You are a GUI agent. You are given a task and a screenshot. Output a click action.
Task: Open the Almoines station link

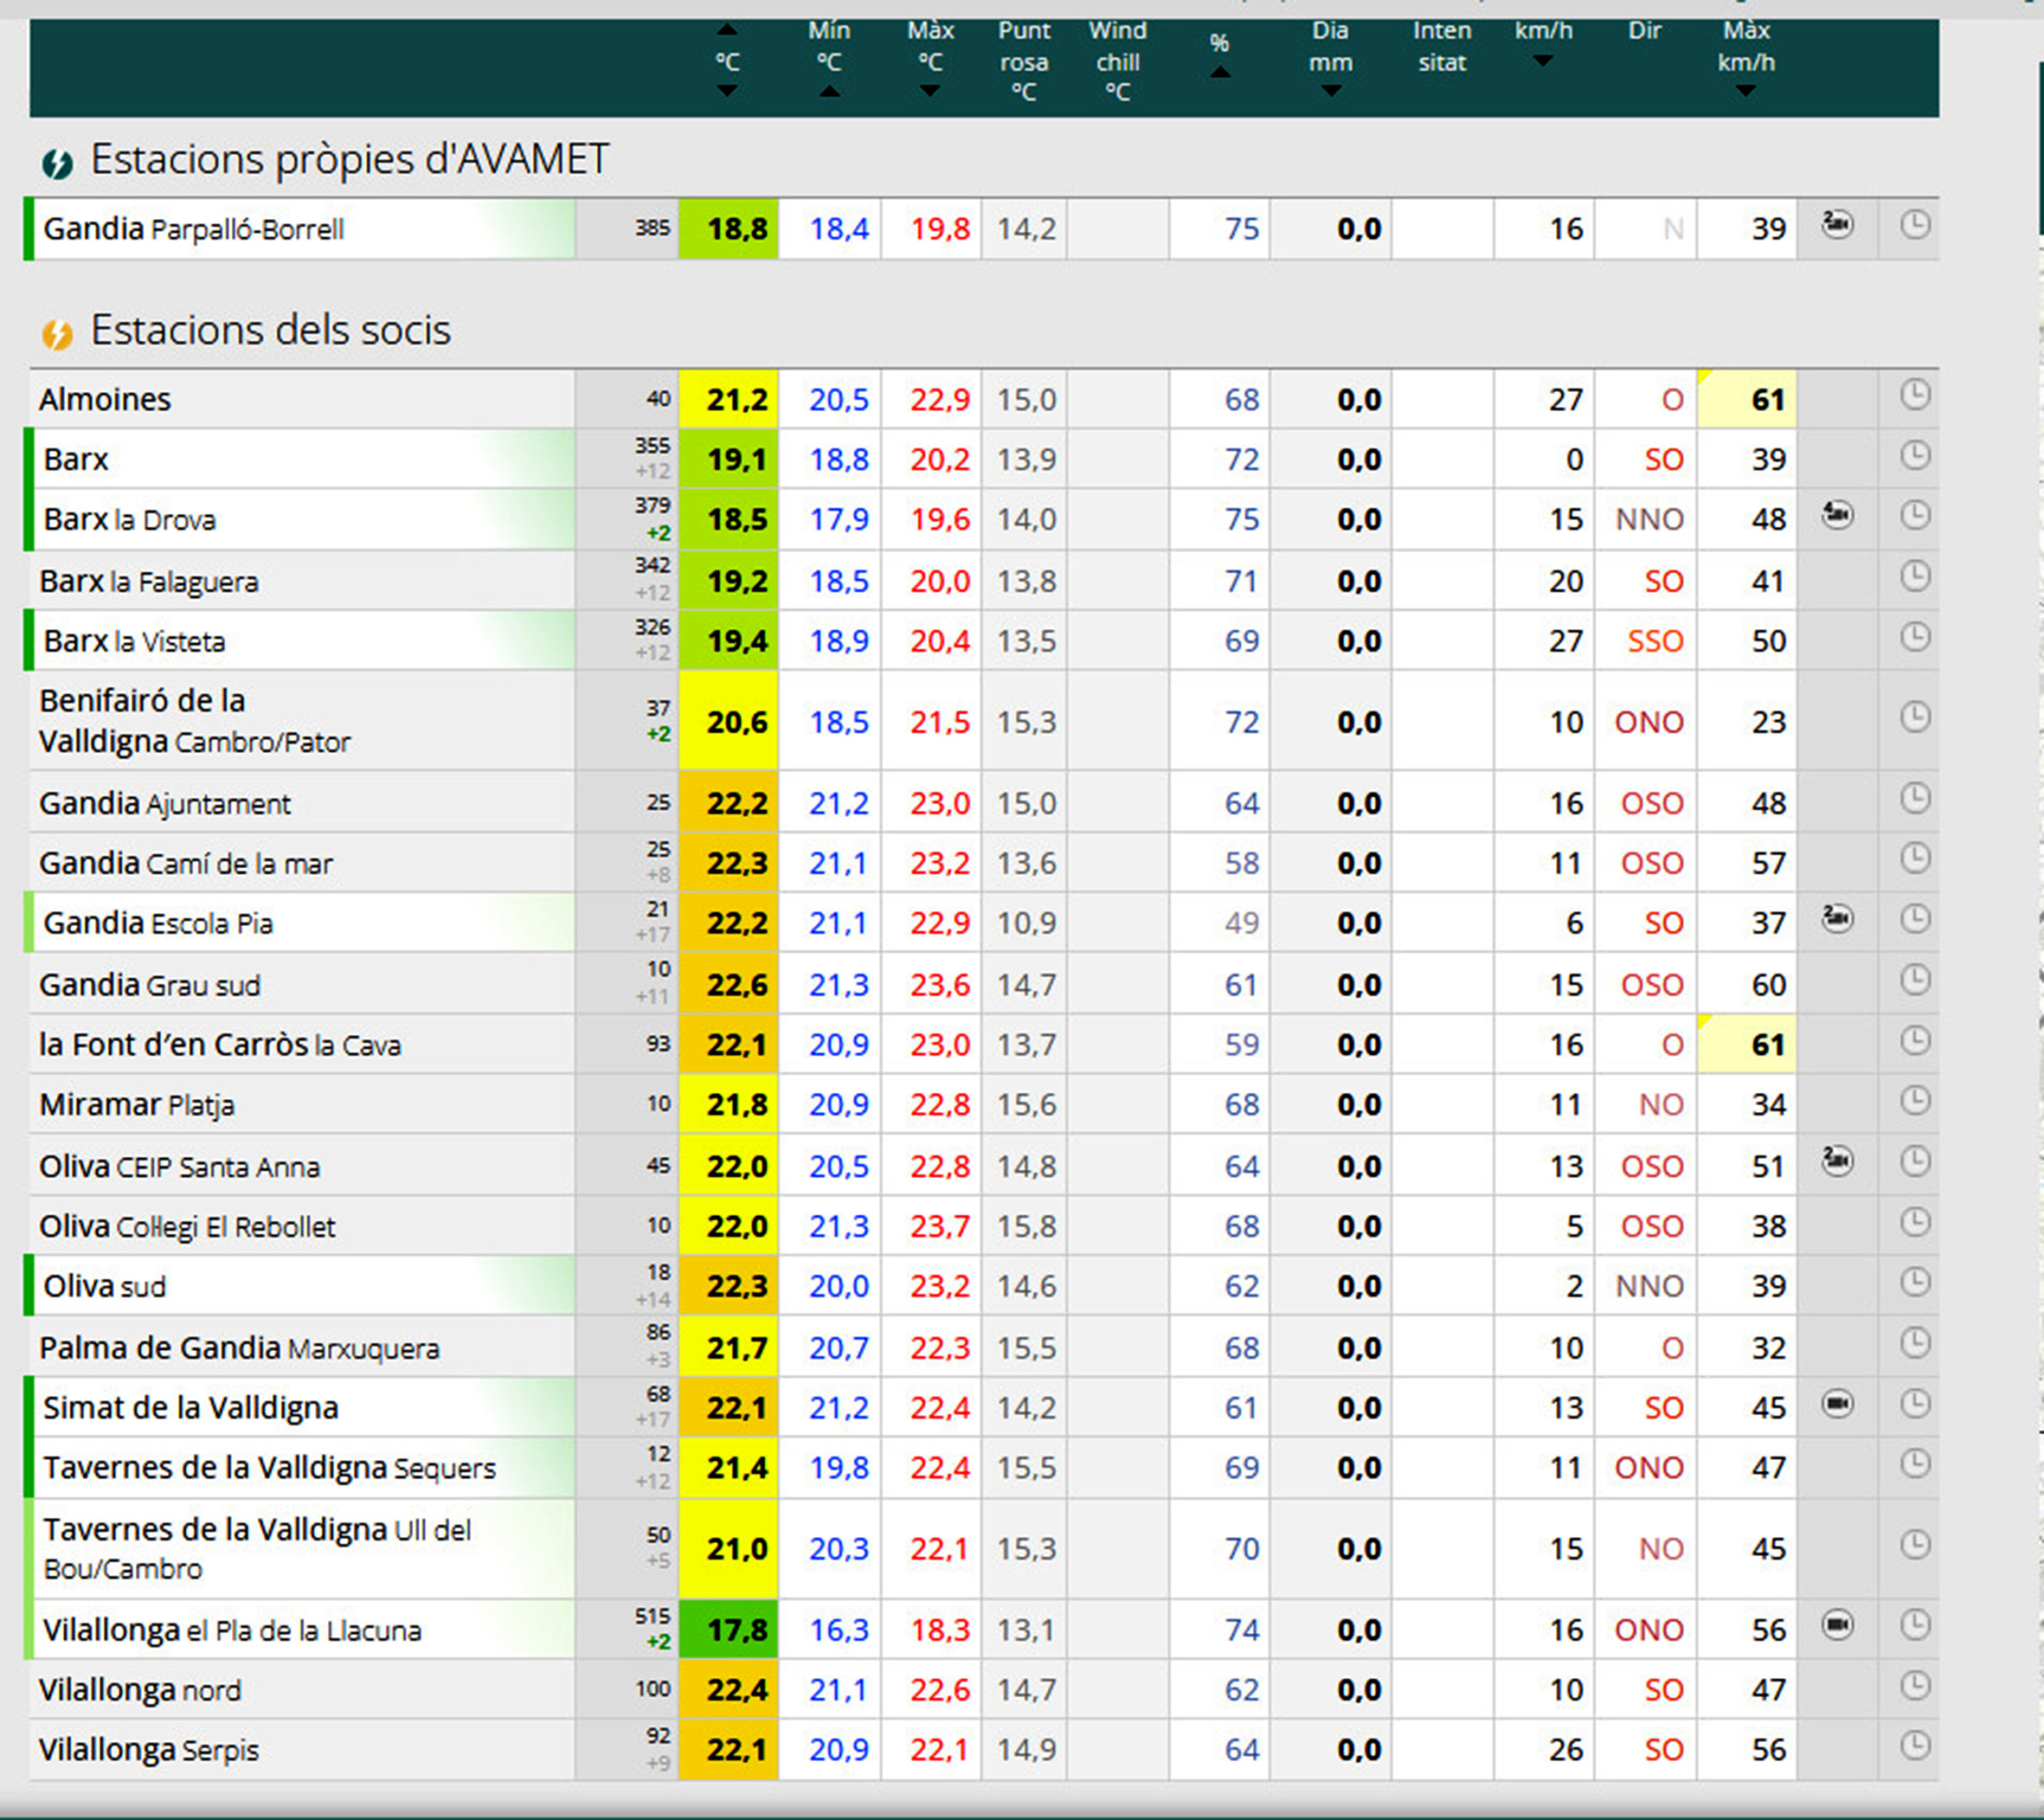pos(105,400)
